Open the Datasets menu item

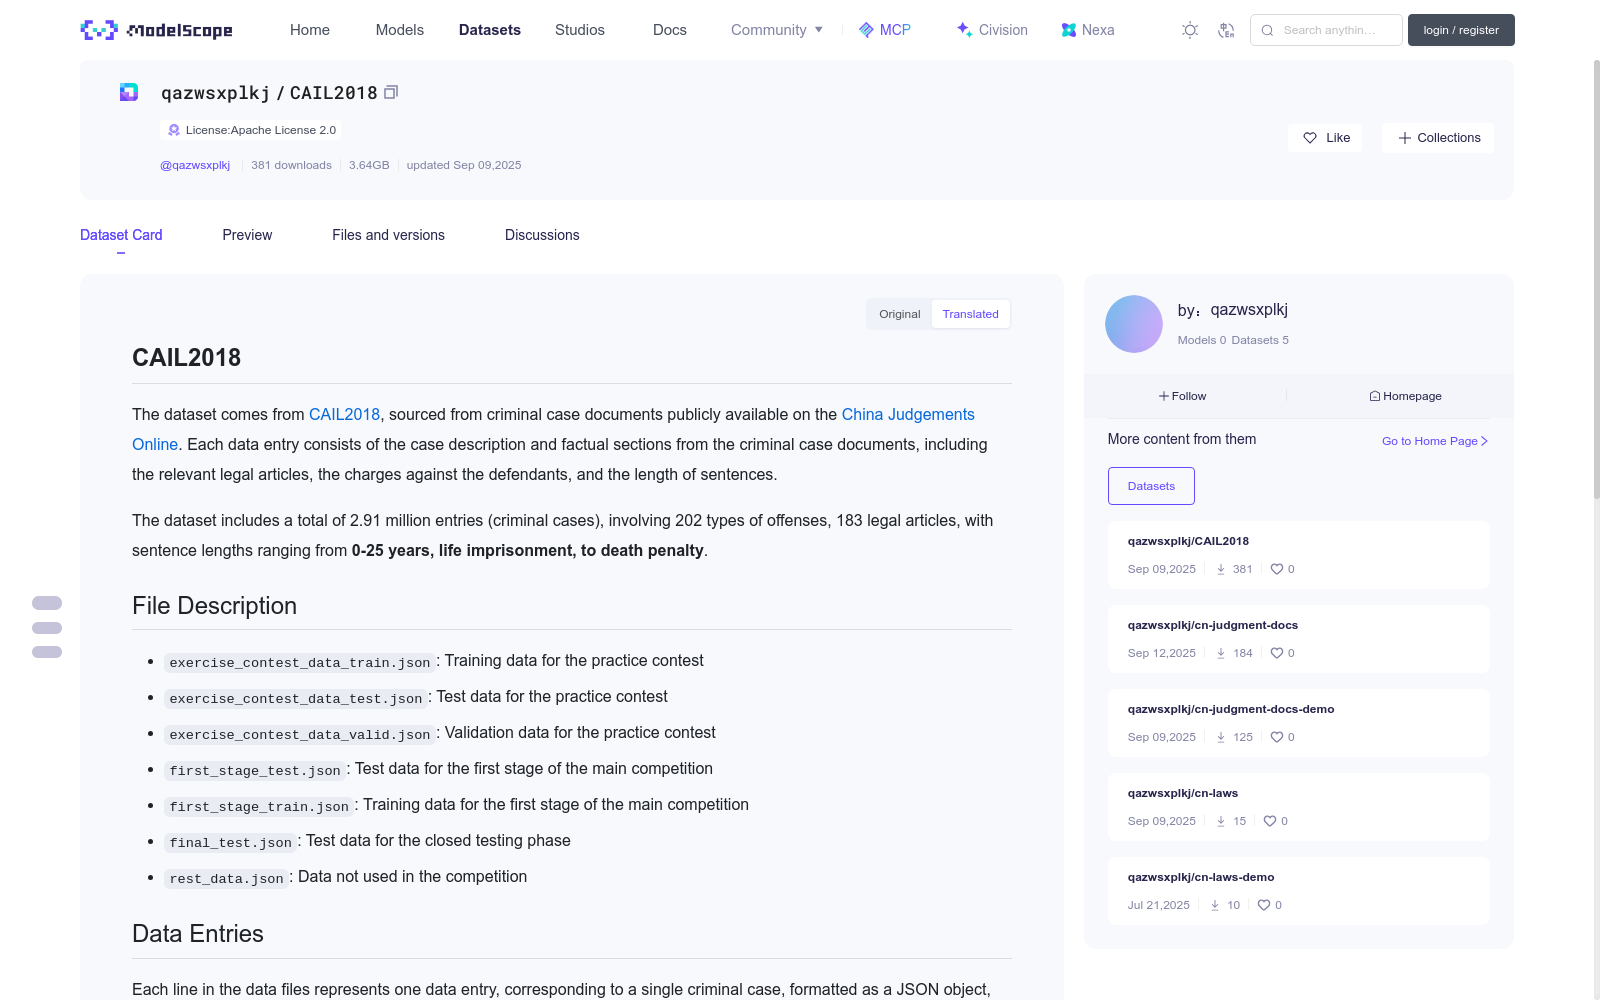490,30
